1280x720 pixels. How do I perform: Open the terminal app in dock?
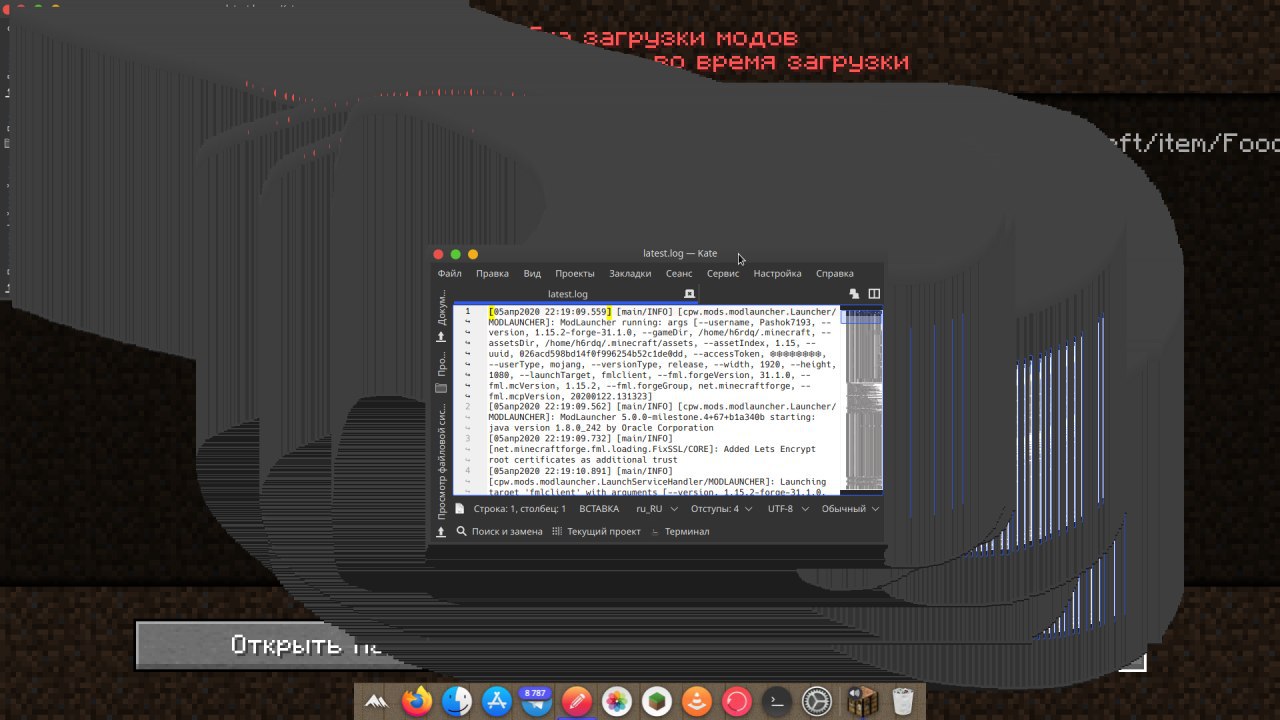[777, 702]
